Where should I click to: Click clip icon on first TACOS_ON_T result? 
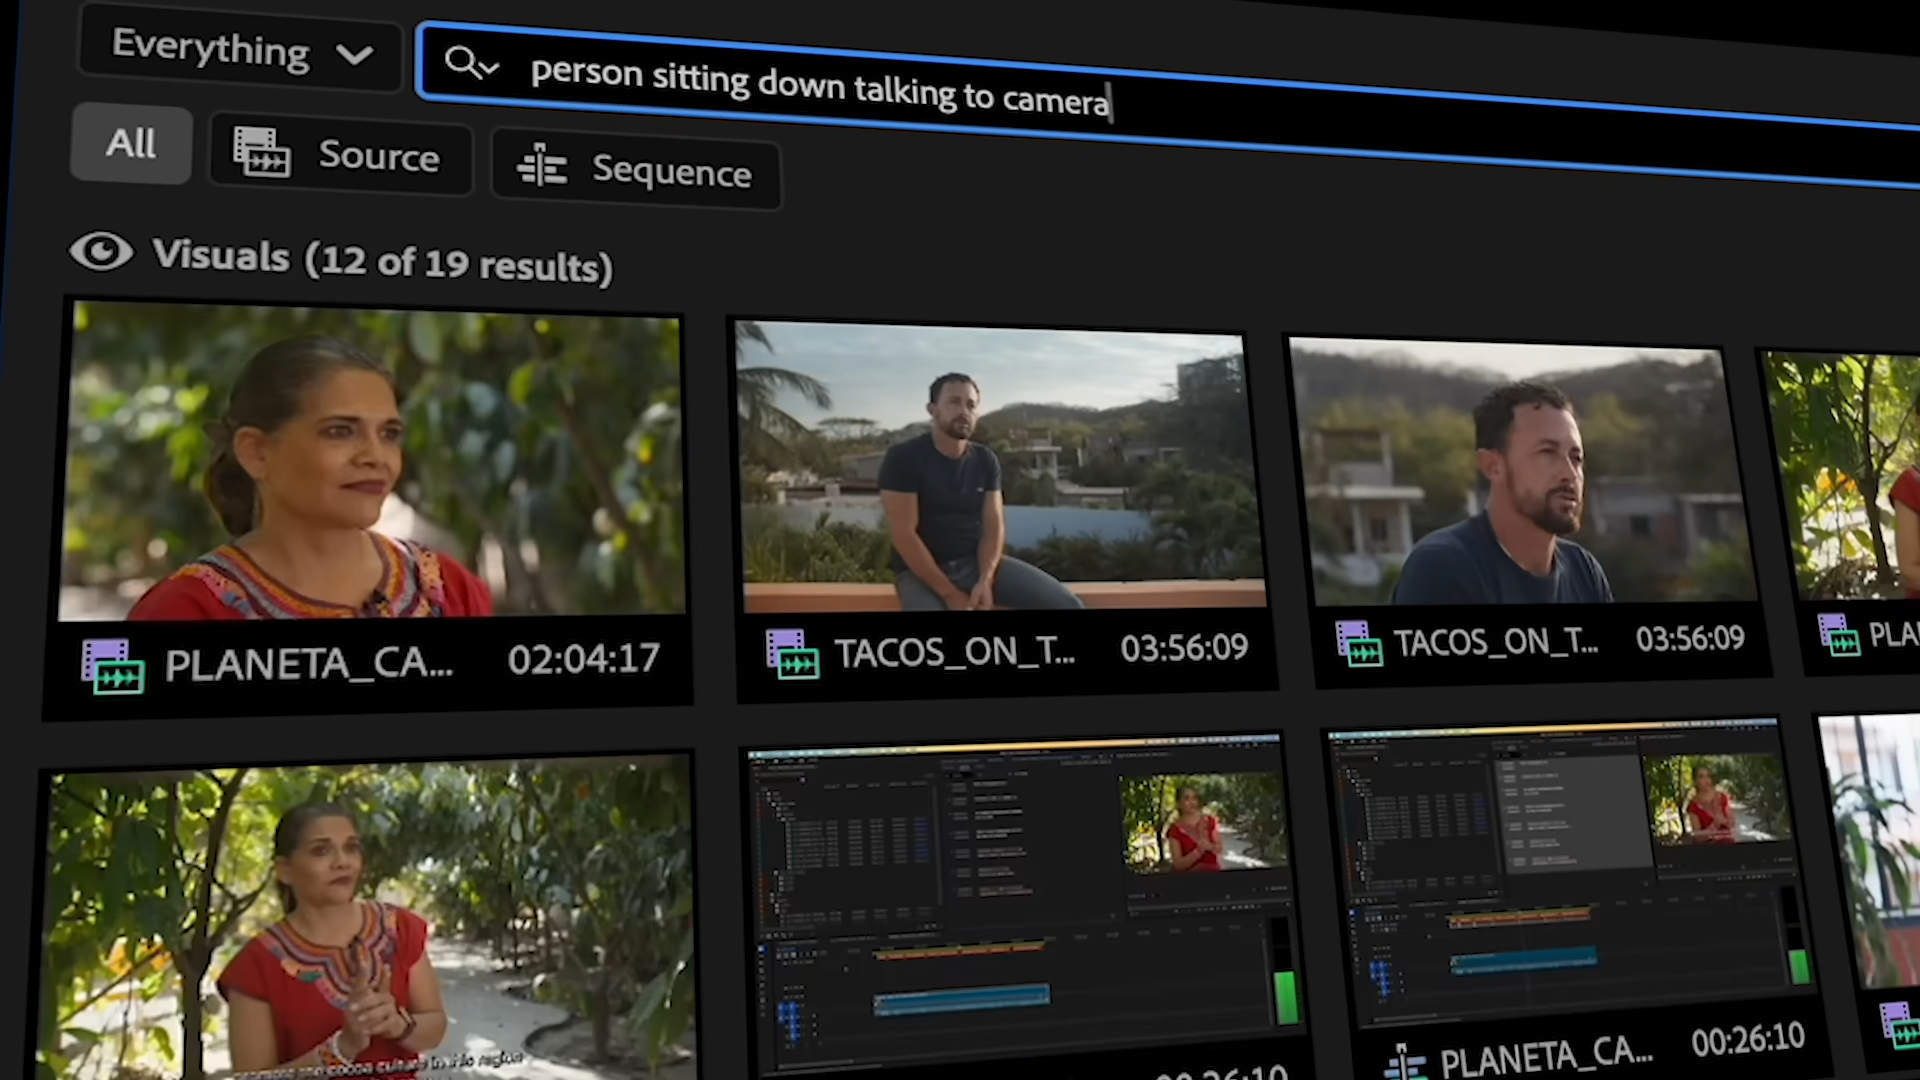click(x=792, y=654)
